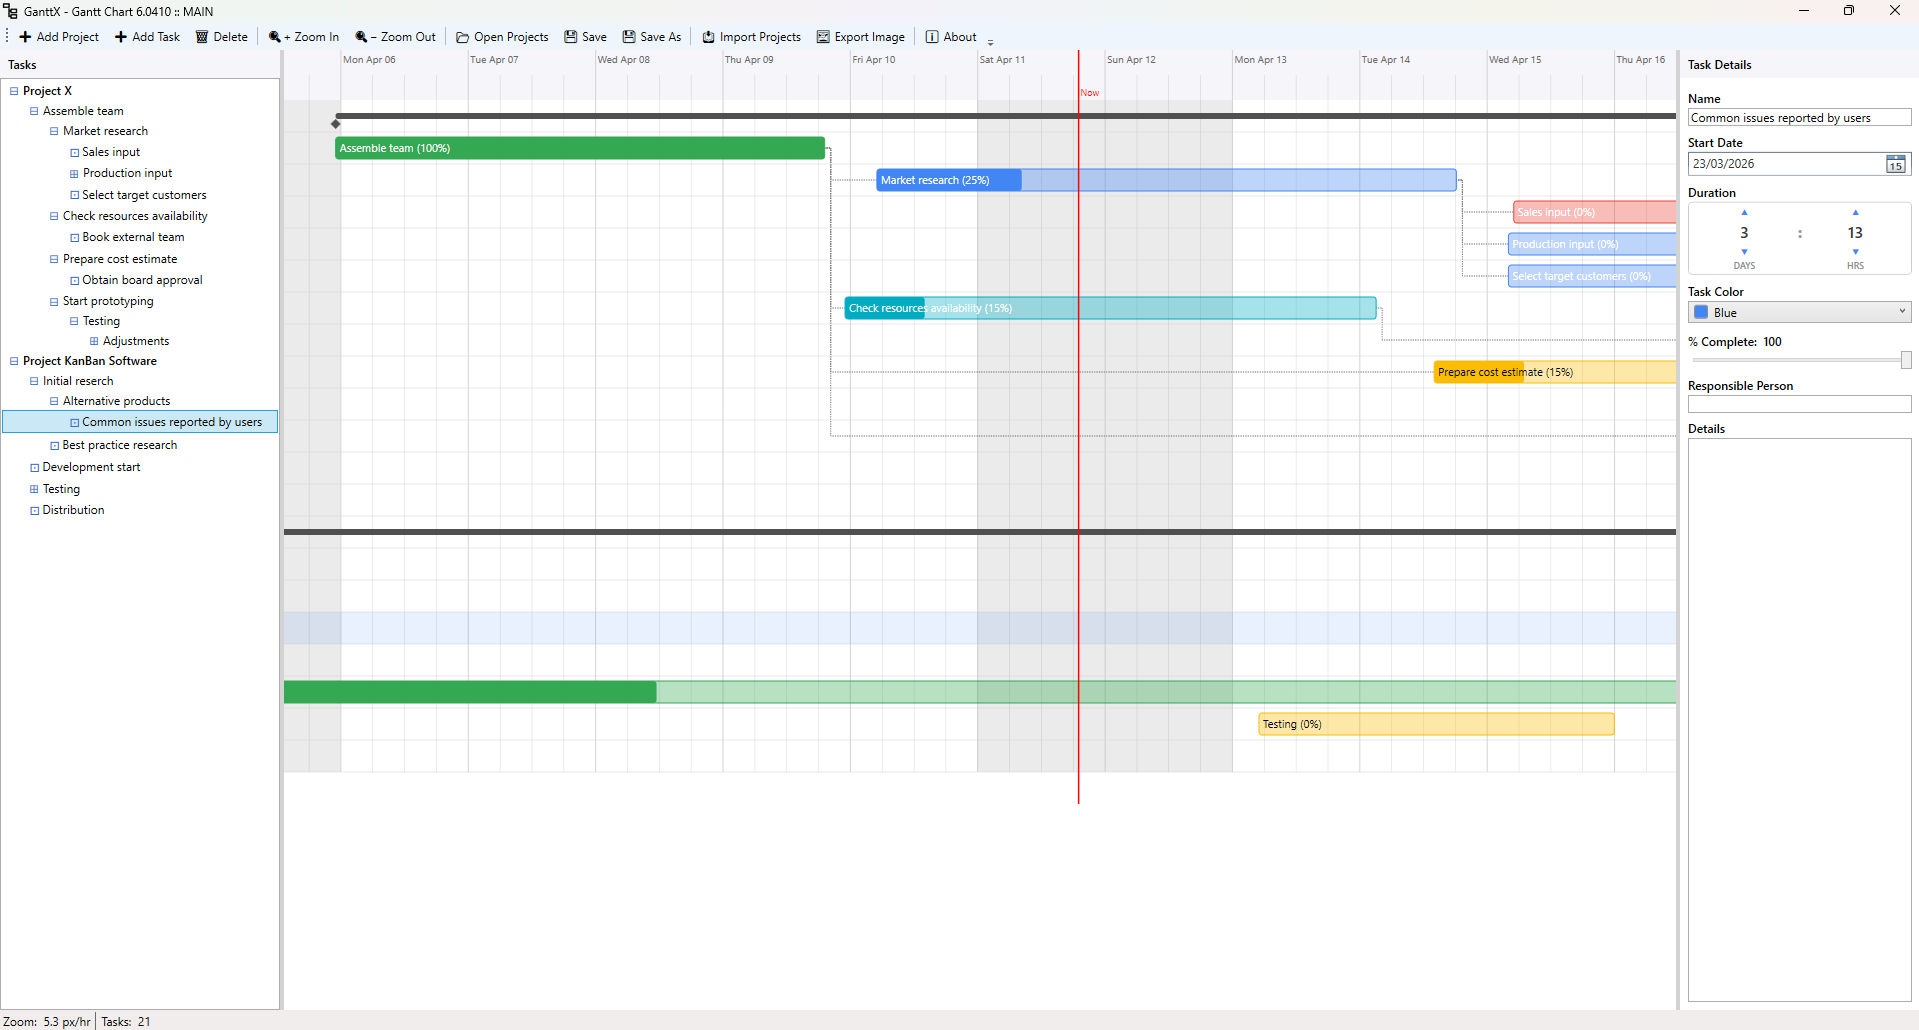Click the Delete trash icon
The image size is (1919, 1030).
(x=202, y=37)
